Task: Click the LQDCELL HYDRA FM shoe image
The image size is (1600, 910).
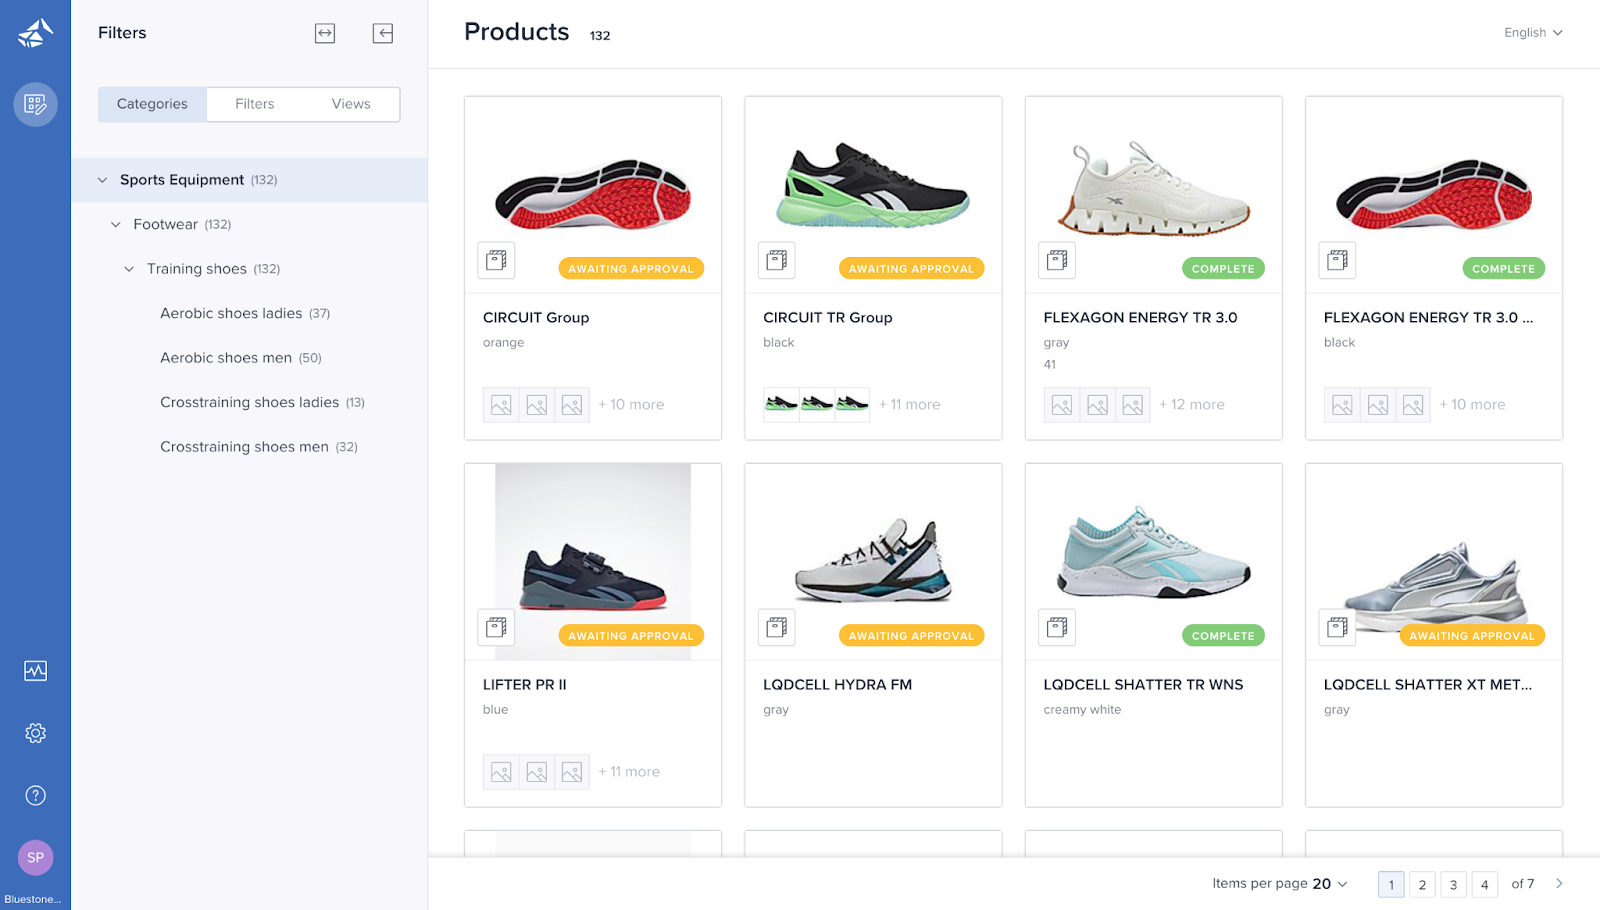Action: pyautogui.click(x=873, y=561)
